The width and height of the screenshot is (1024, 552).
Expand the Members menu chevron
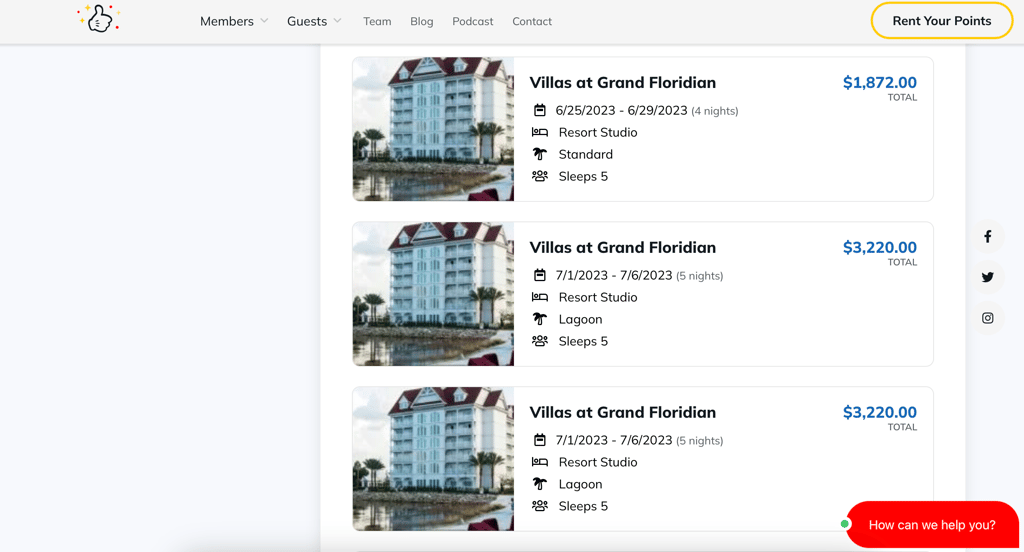(x=264, y=21)
